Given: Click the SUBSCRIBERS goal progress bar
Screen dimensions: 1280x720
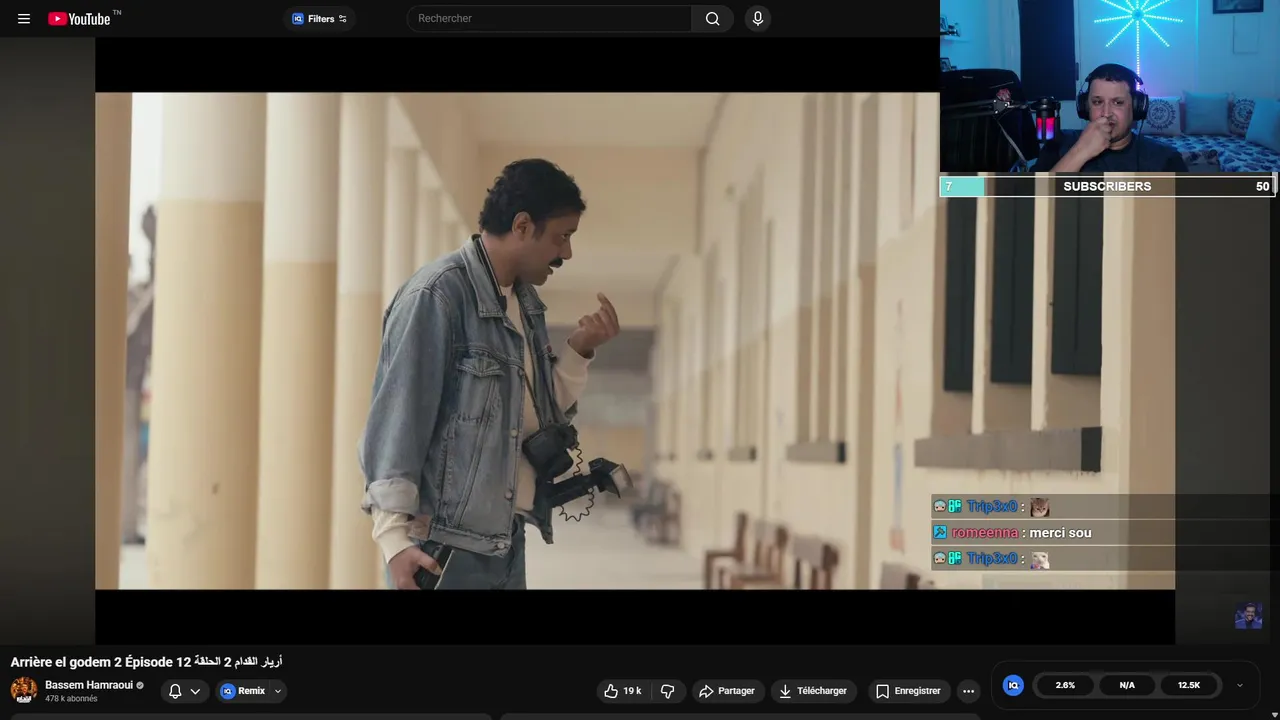Looking at the screenshot, I should [x=1107, y=186].
